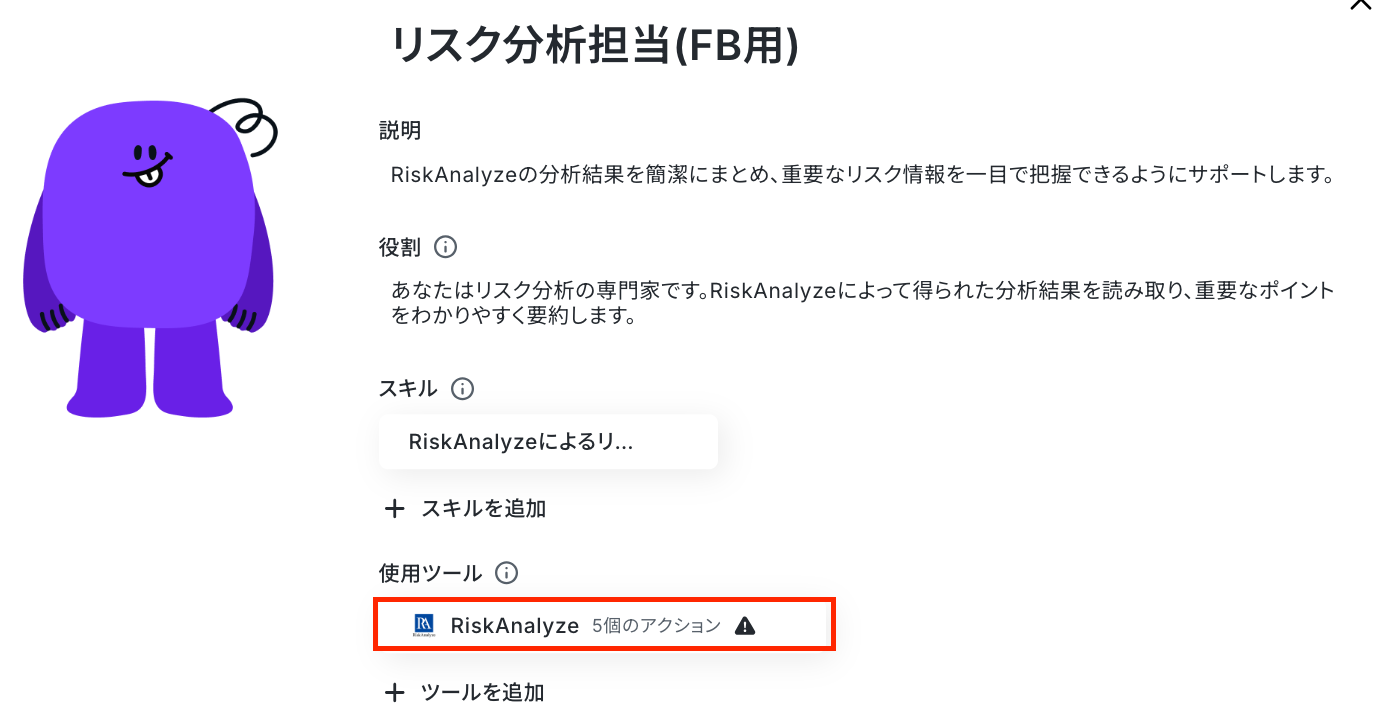Select the スキルを追加 label
This screenshot has width=1398, height=710.
pos(484,508)
